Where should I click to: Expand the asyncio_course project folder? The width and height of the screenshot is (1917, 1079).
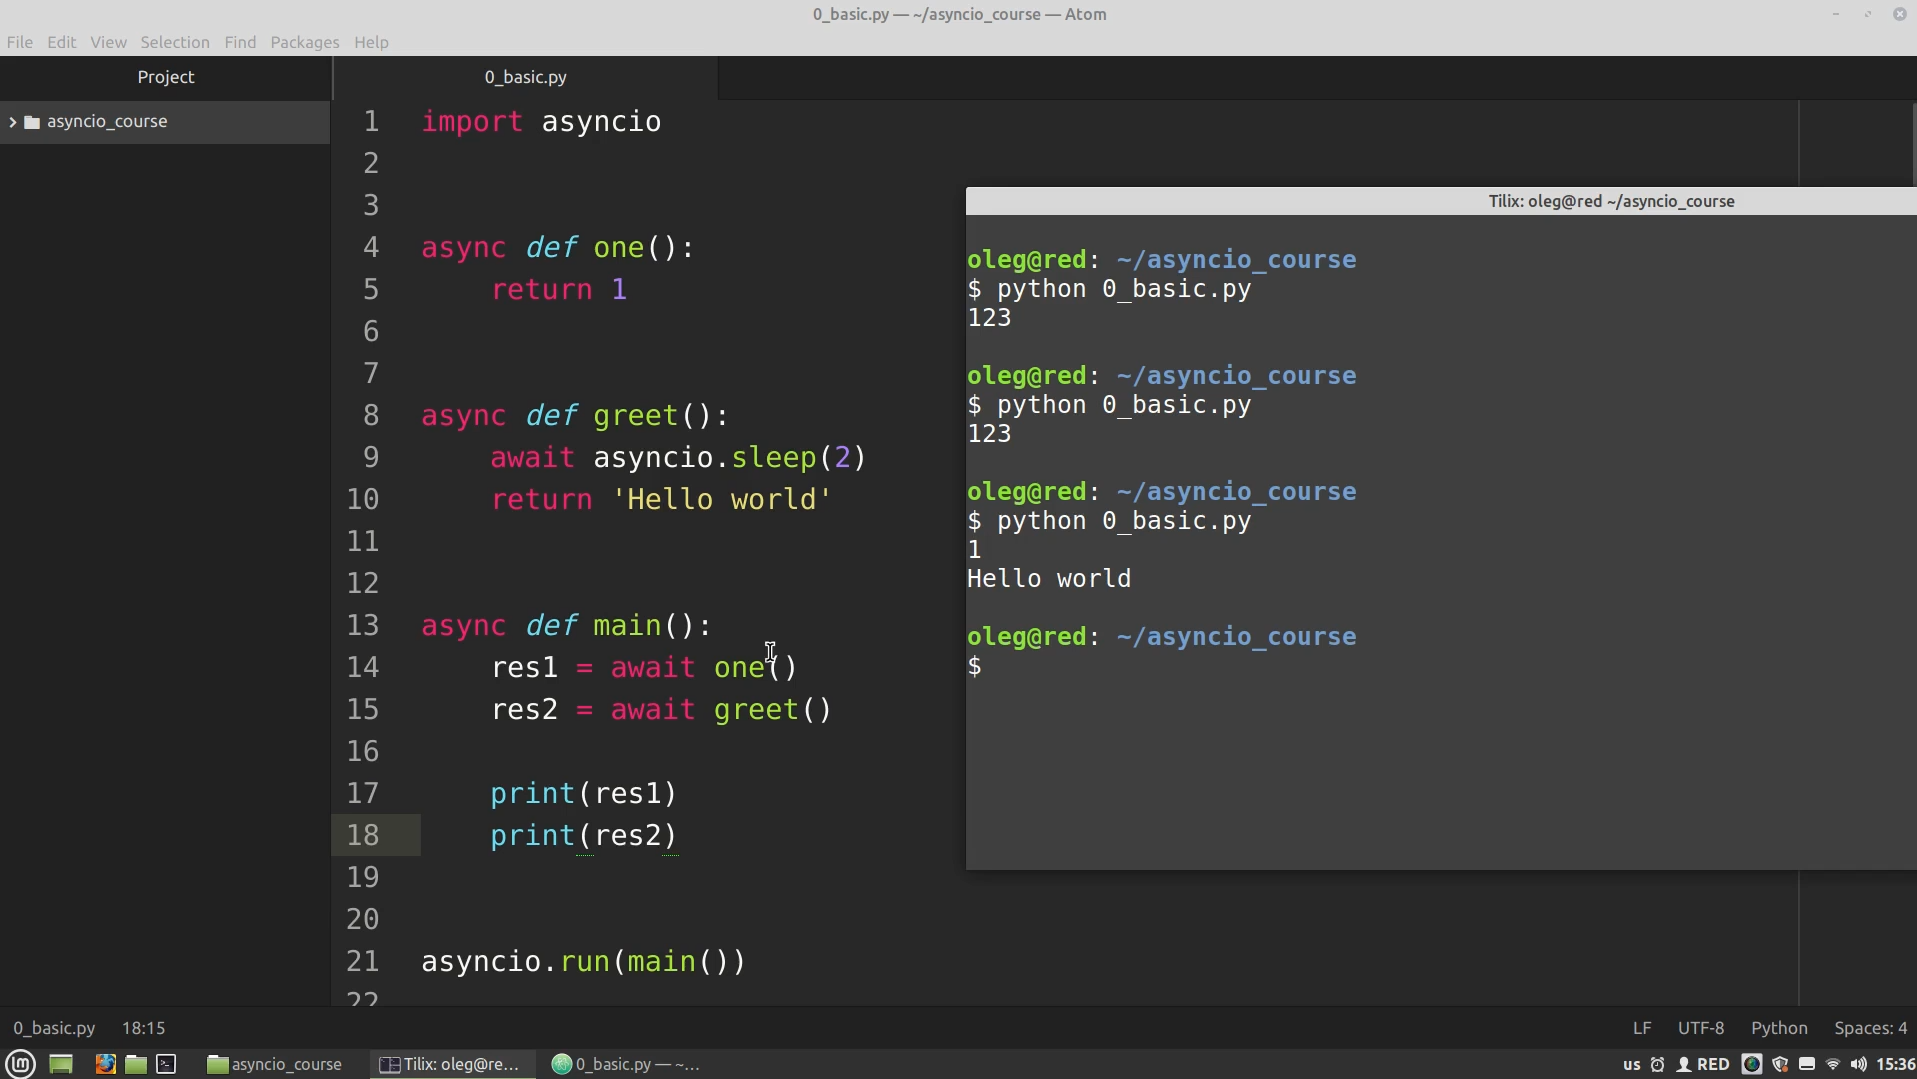(x=13, y=122)
